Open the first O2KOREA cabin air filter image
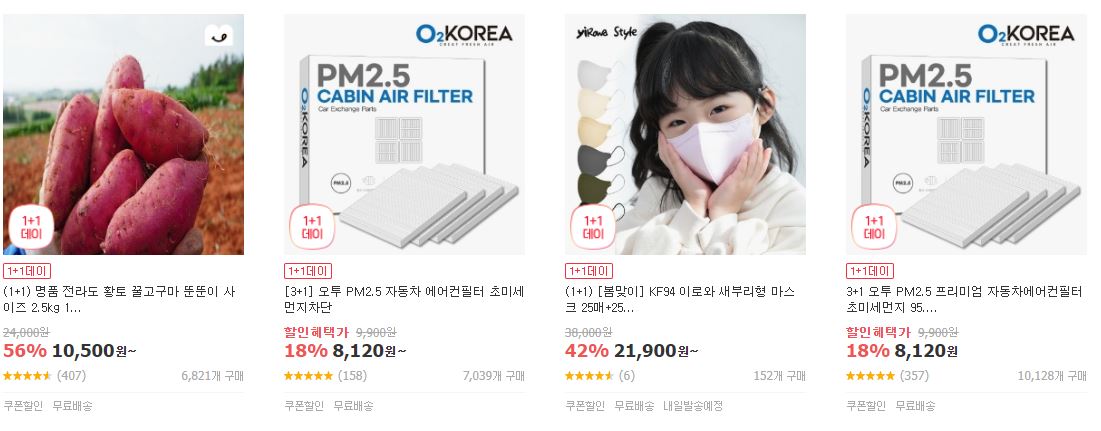Screen dimensions: 1101x431 coord(404,134)
